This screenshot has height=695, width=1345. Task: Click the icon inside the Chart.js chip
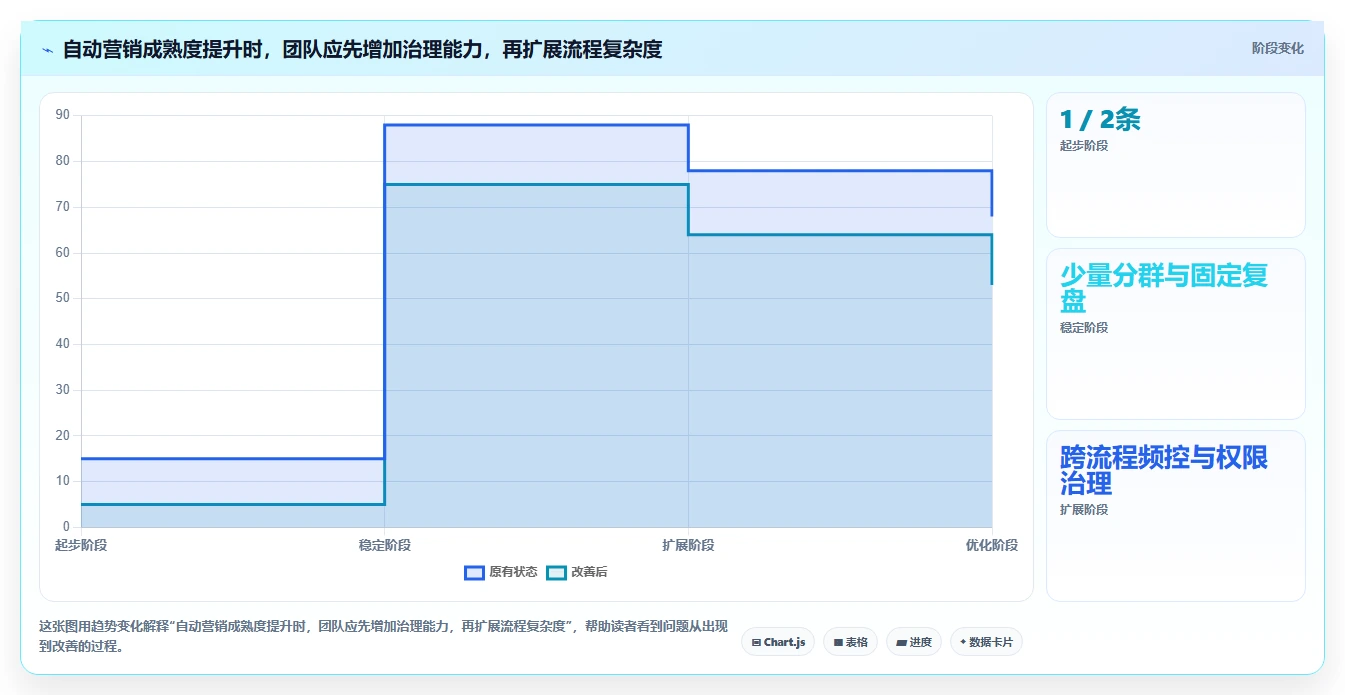click(x=756, y=642)
